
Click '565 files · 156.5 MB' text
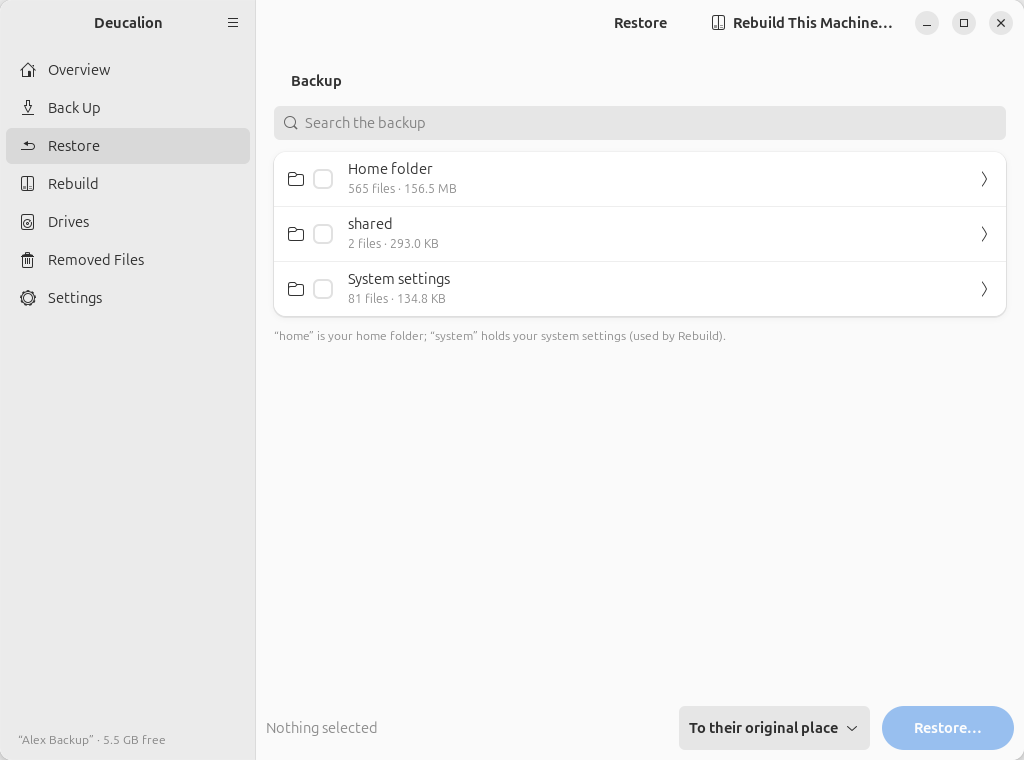tap(402, 189)
